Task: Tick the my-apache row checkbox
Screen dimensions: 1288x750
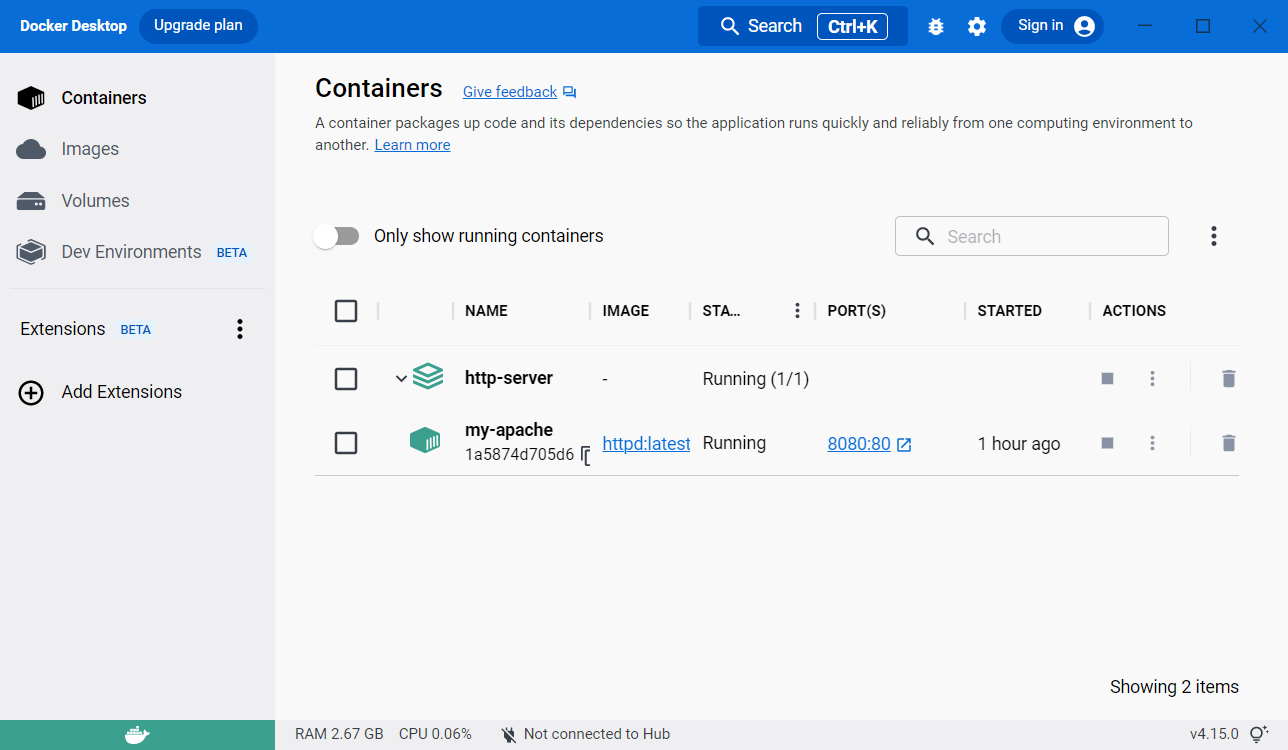Action: click(x=346, y=443)
